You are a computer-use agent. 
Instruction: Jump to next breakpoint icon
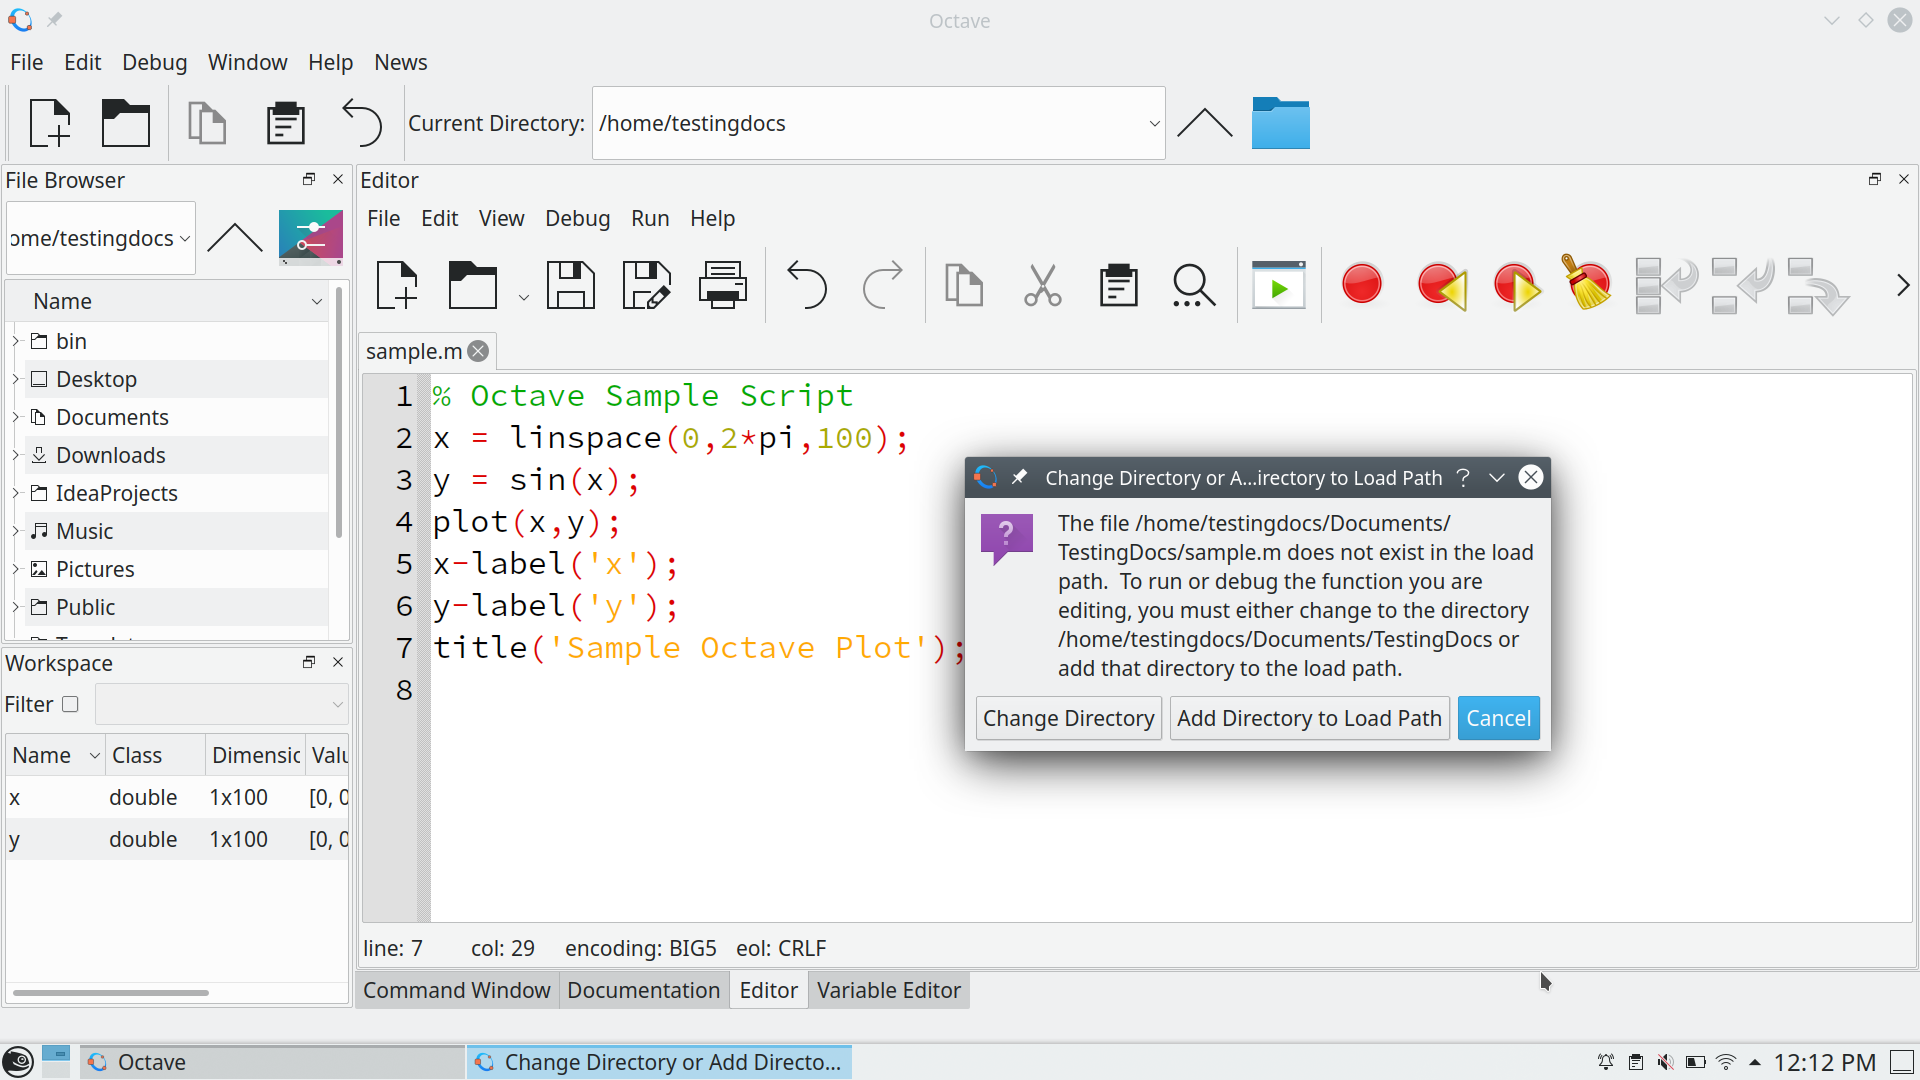tap(1515, 287)
